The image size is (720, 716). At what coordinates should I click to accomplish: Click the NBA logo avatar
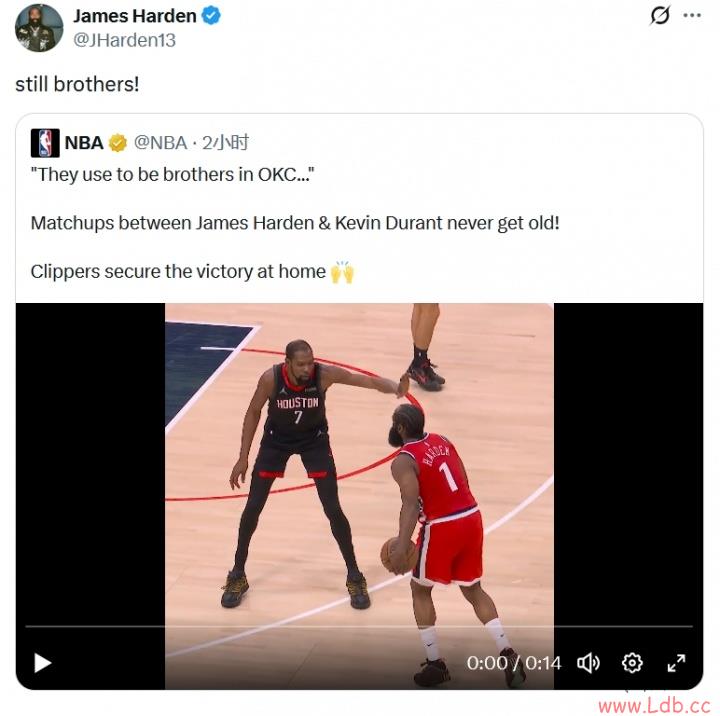pyautogui.click(x=45, y=143)
